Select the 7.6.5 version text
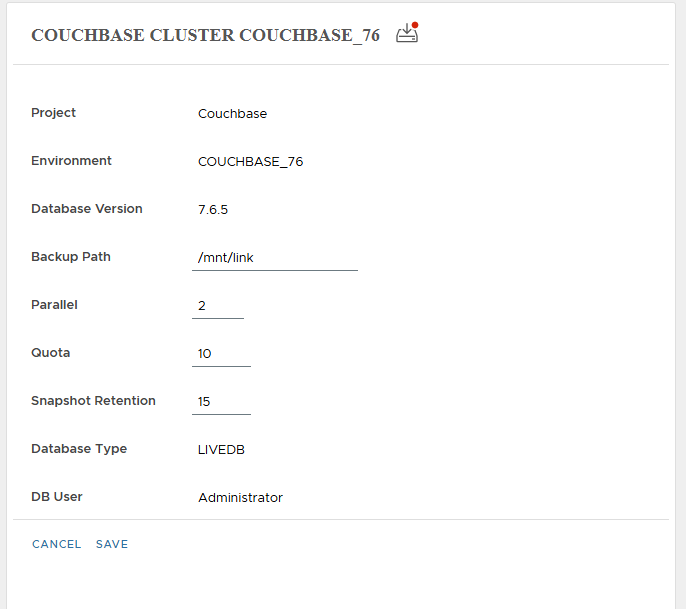 (x=213, y=210)
